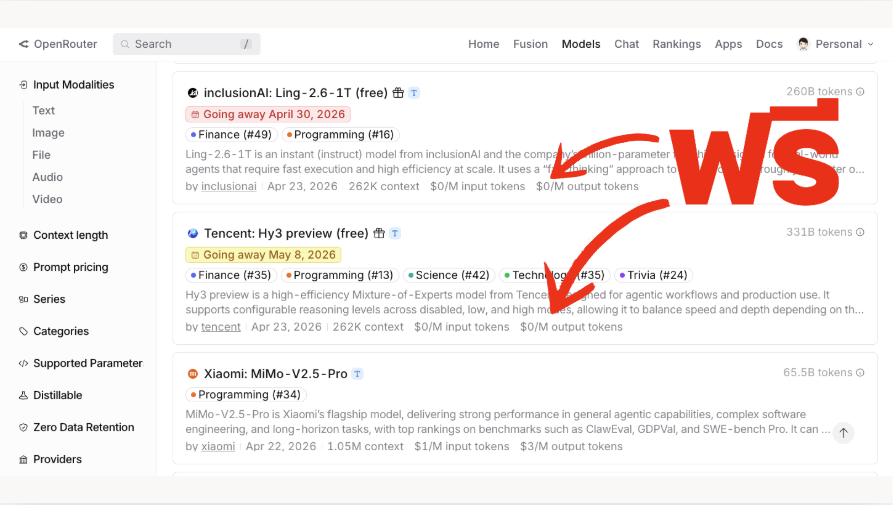Screen dimensions: 893x505
Task: Click the Going away May 8, 2026 badge
Action: tap(263, 255)
